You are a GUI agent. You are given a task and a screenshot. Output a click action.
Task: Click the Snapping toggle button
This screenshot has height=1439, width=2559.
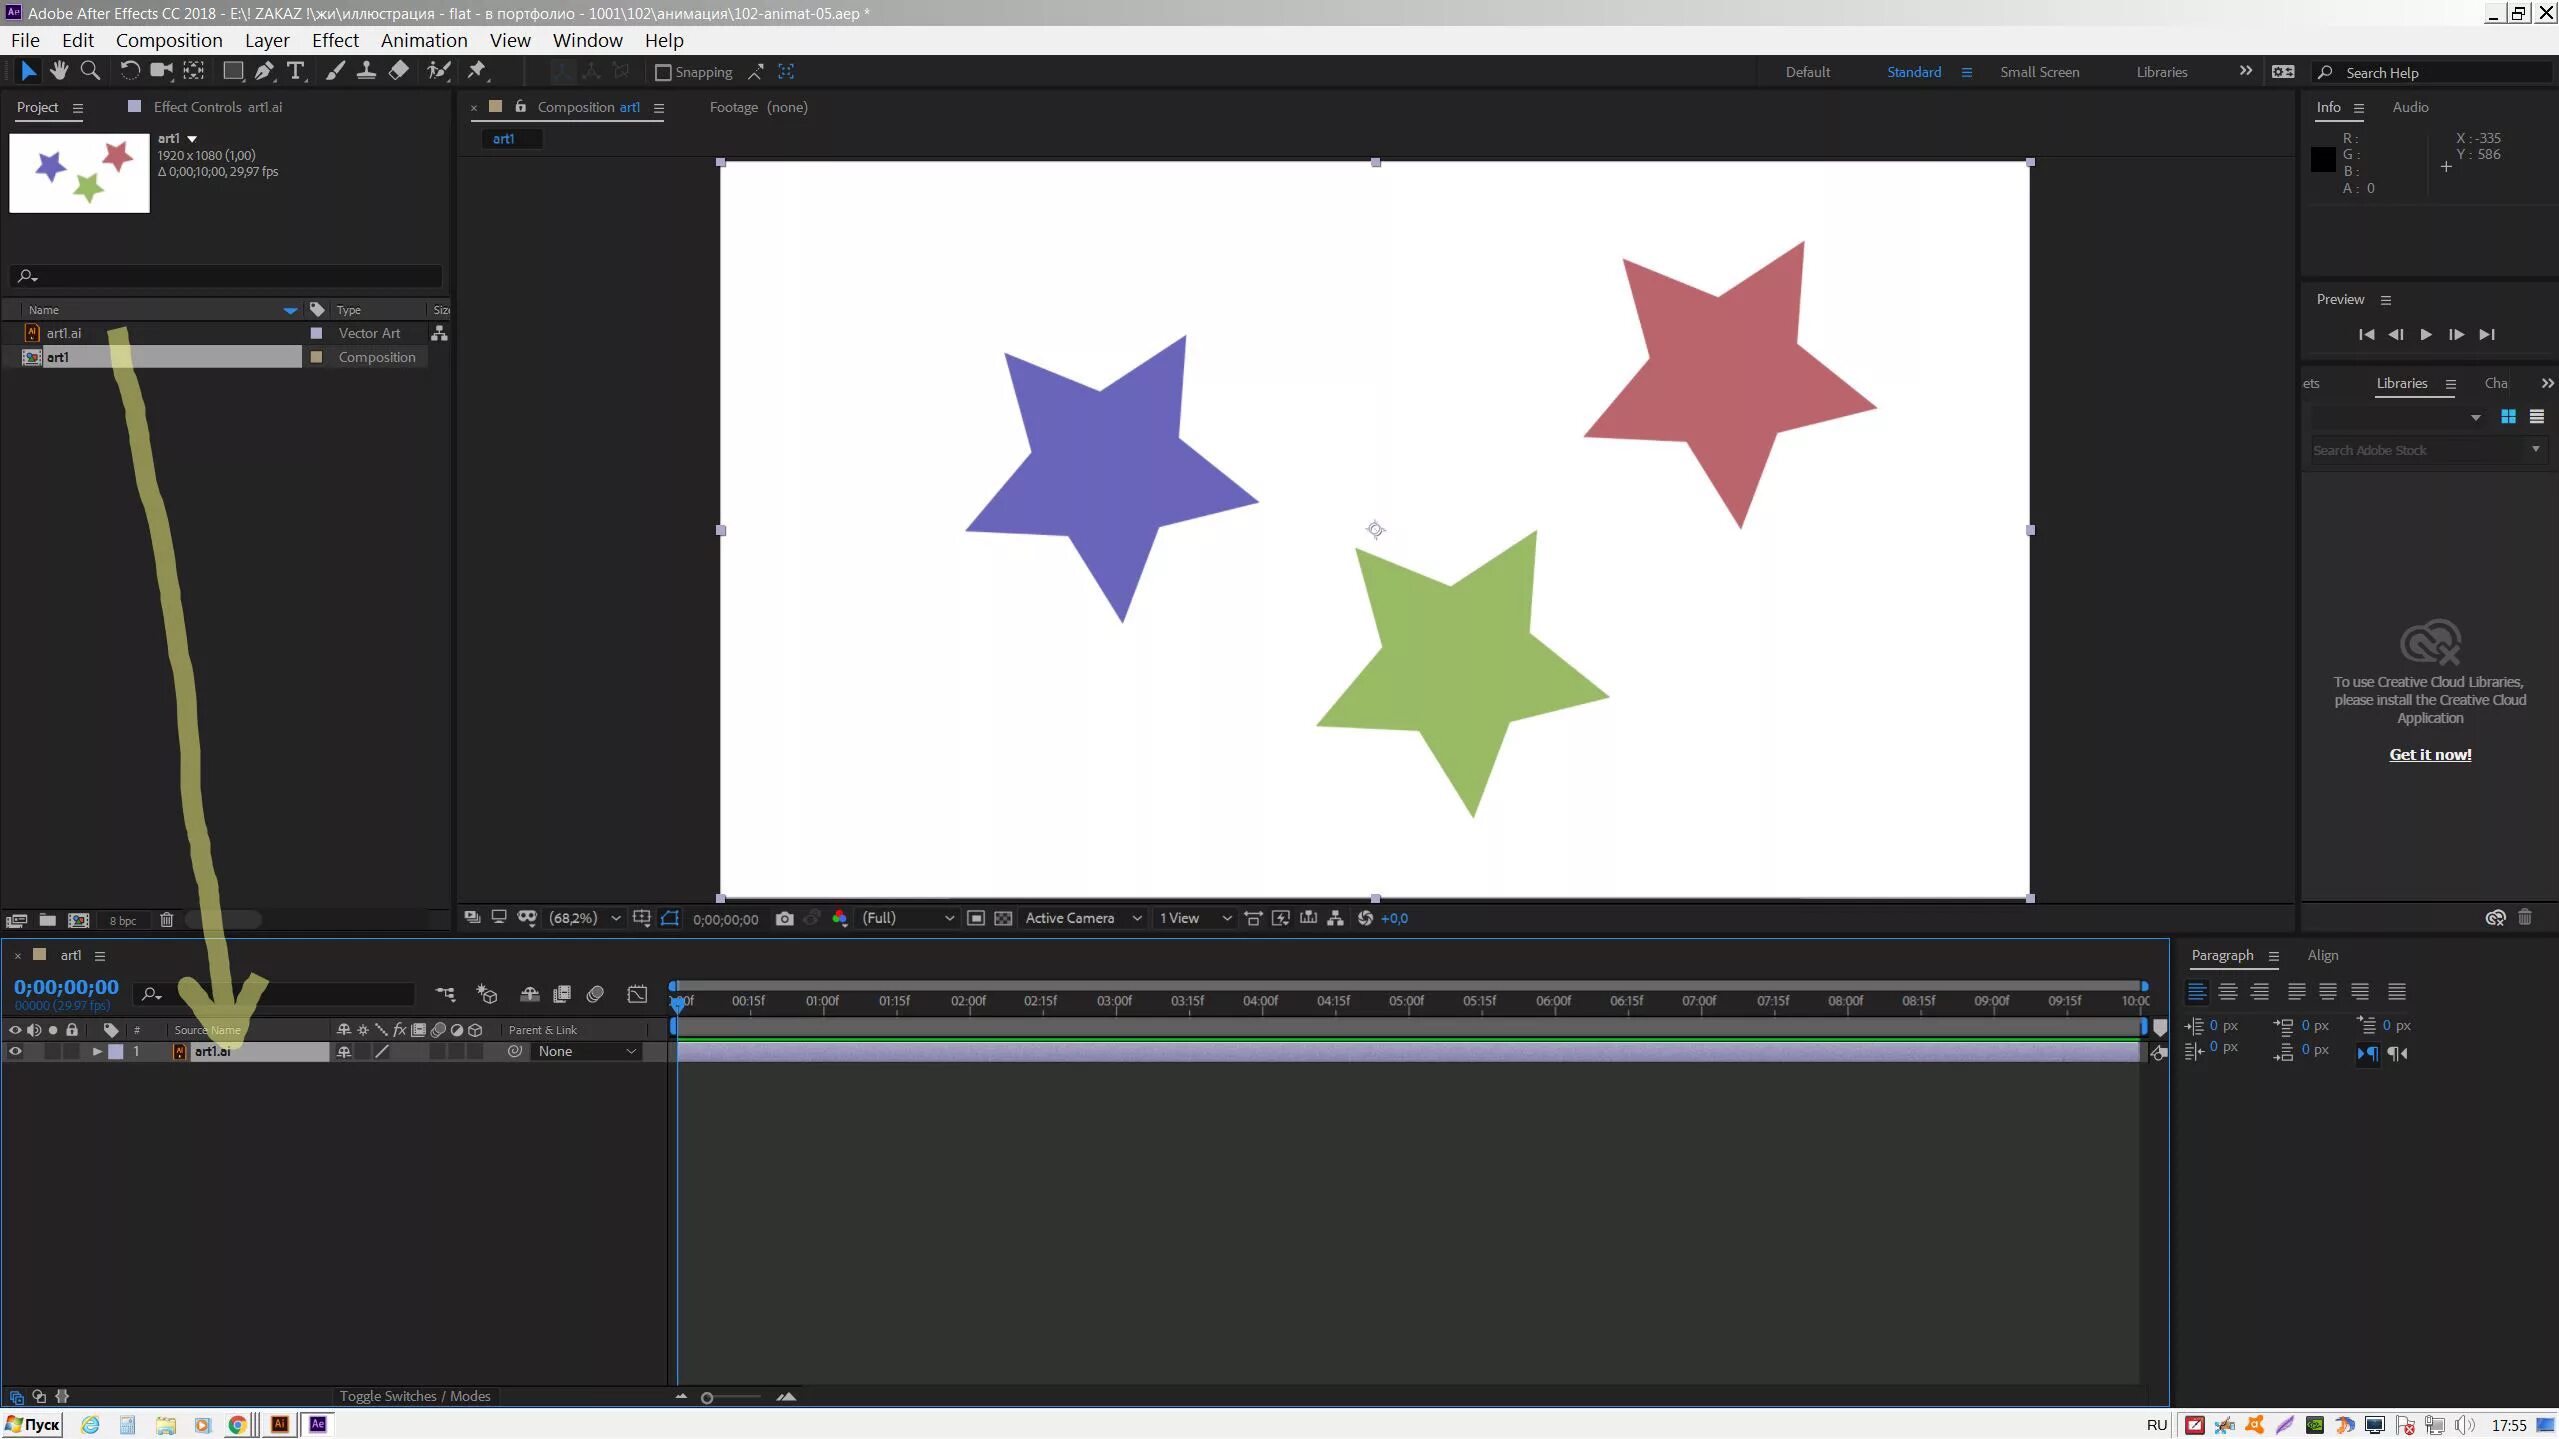click(664, 70)
